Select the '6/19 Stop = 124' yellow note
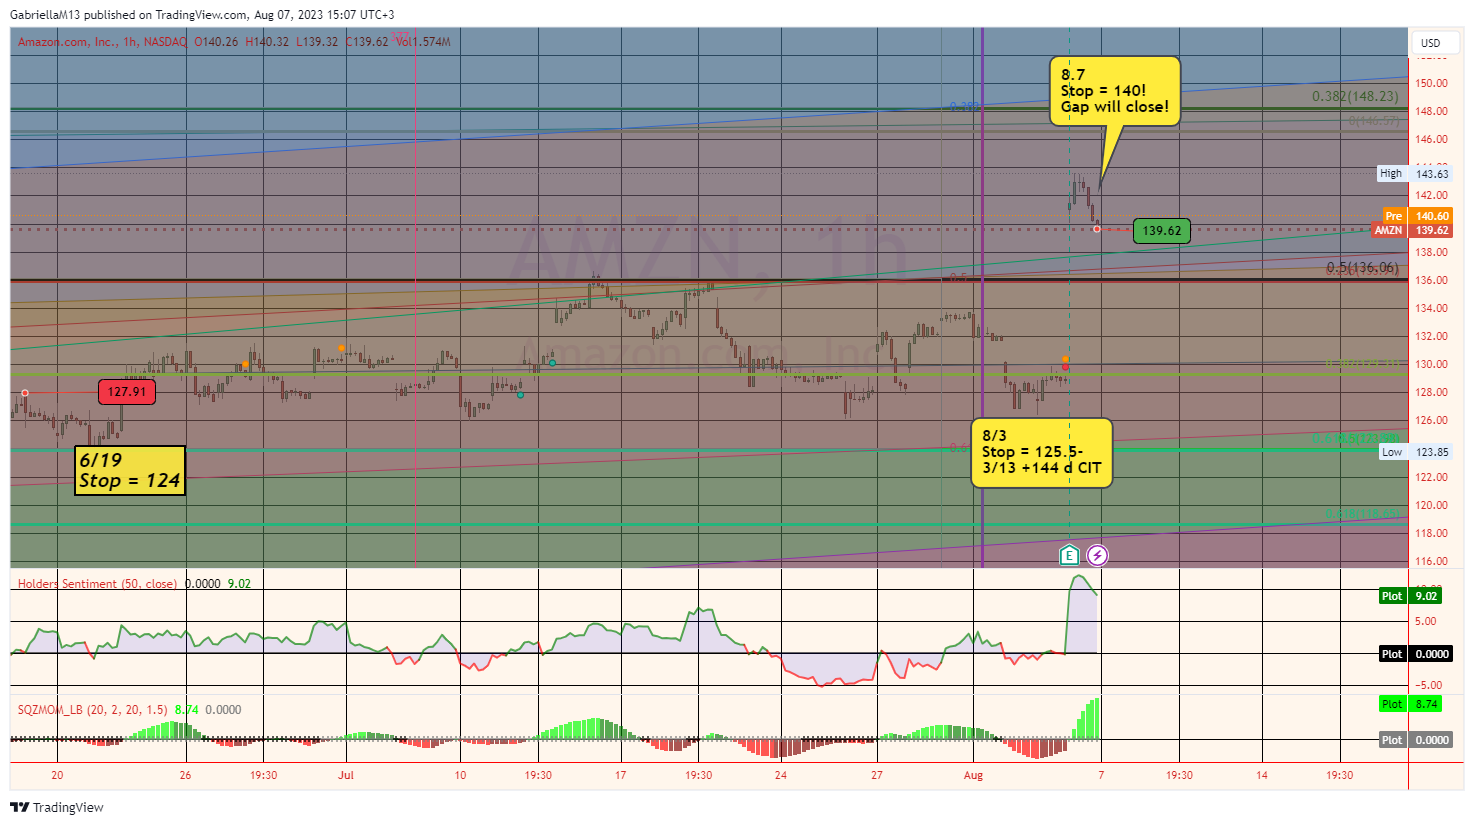Screen dimensions: 1474x825 pyautogui.click(x=130, y=471)
